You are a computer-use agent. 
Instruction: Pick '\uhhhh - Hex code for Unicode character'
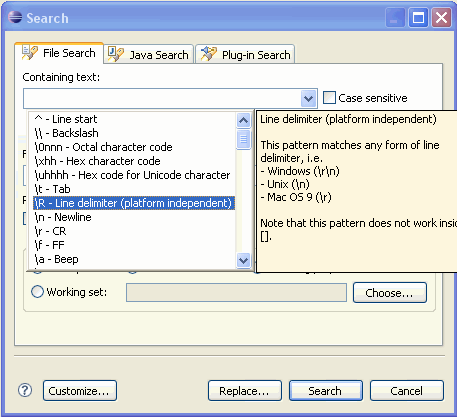pos(134,175)
